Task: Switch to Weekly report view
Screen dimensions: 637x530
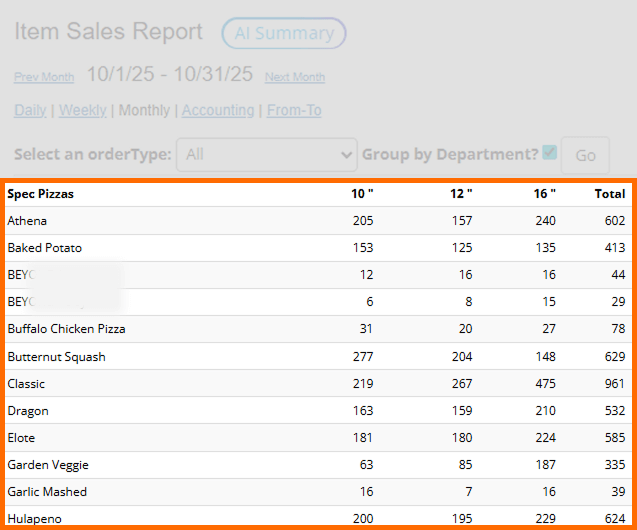Action: coord(82,110)
